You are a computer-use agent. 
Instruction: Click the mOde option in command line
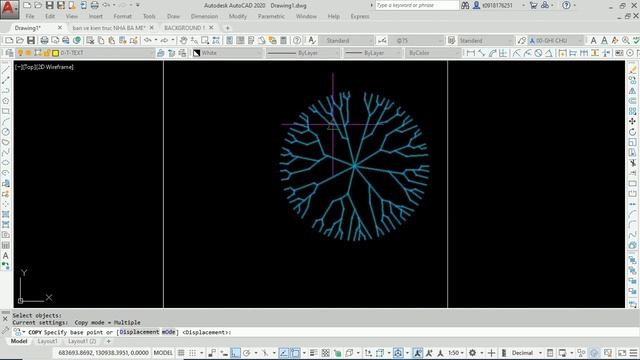pos(169,332)
